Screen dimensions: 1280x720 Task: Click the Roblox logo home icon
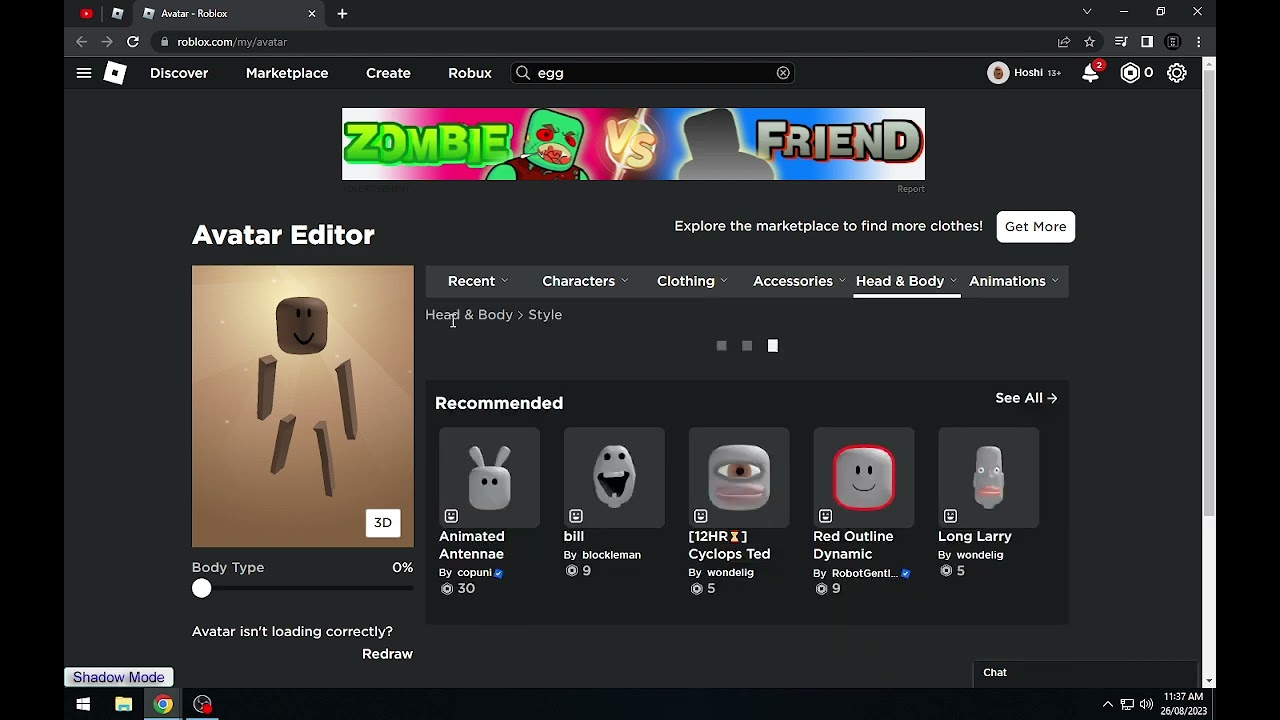pyautogui.click(x=115, y=73)
